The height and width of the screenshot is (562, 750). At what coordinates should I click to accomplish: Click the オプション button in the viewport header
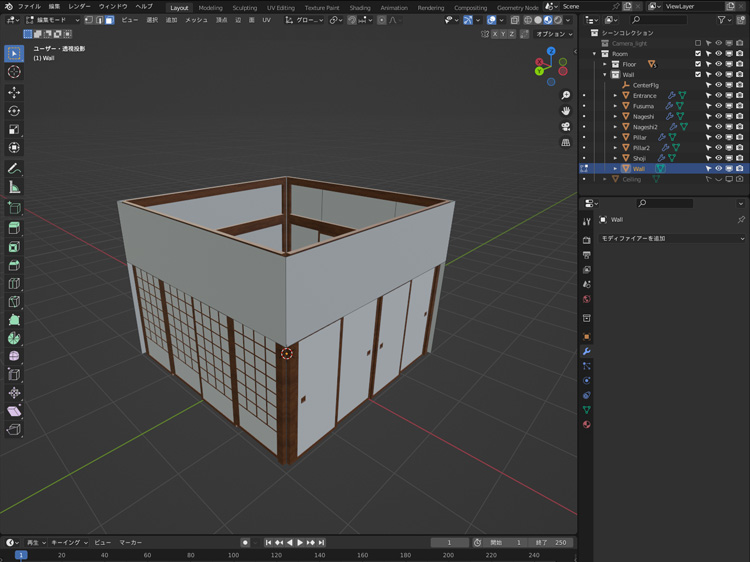click(x=551, y=34)
